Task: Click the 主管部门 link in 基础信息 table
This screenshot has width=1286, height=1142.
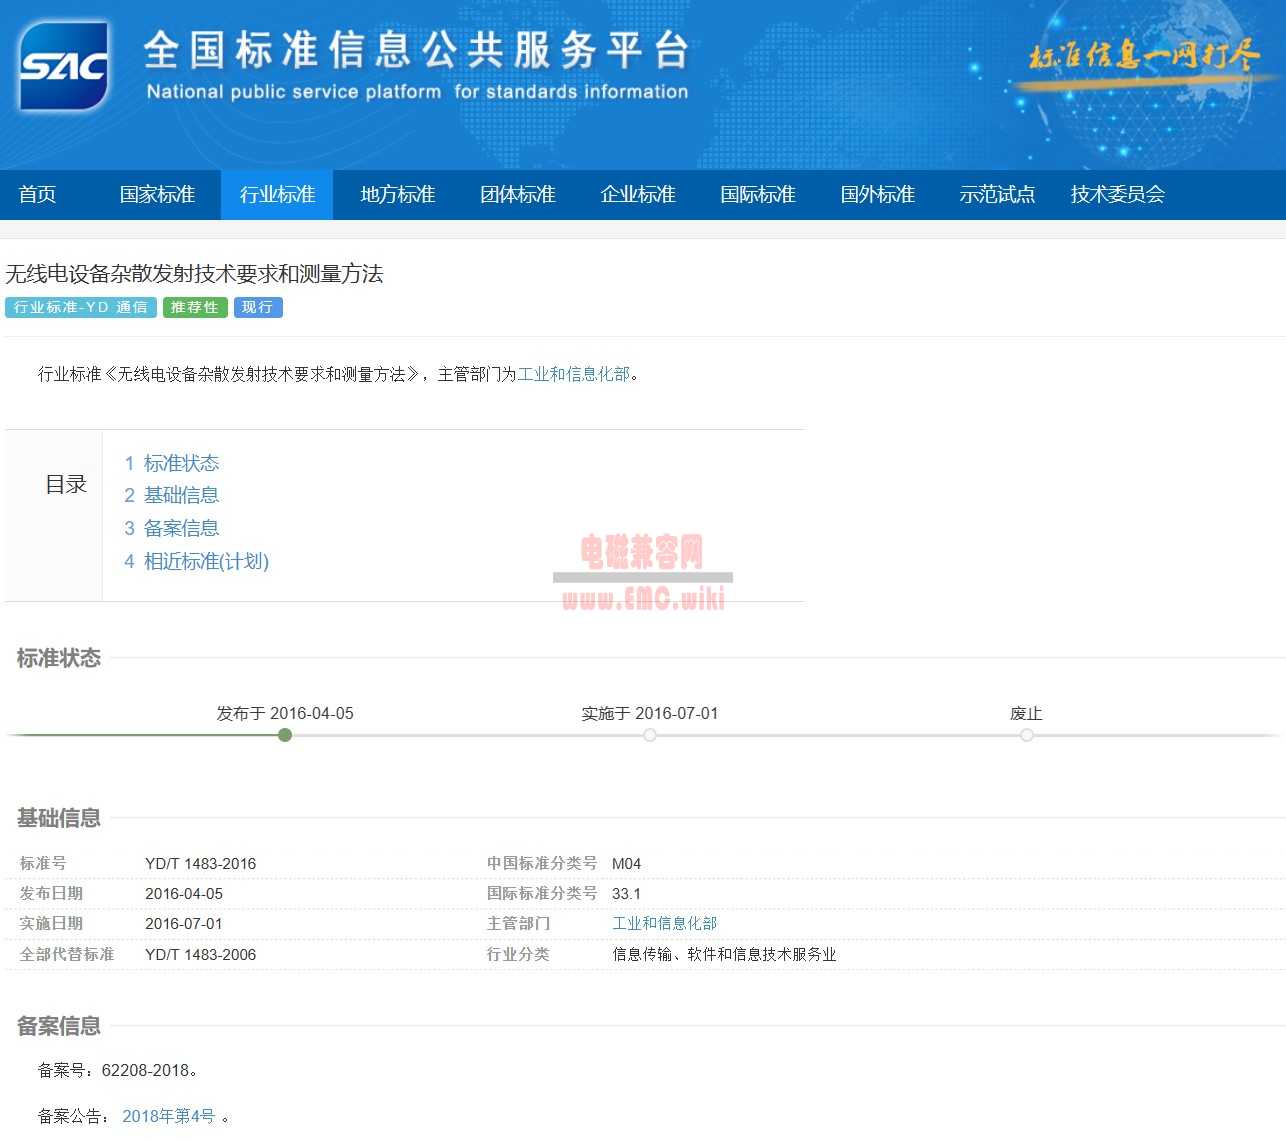Action: (663, 923)
